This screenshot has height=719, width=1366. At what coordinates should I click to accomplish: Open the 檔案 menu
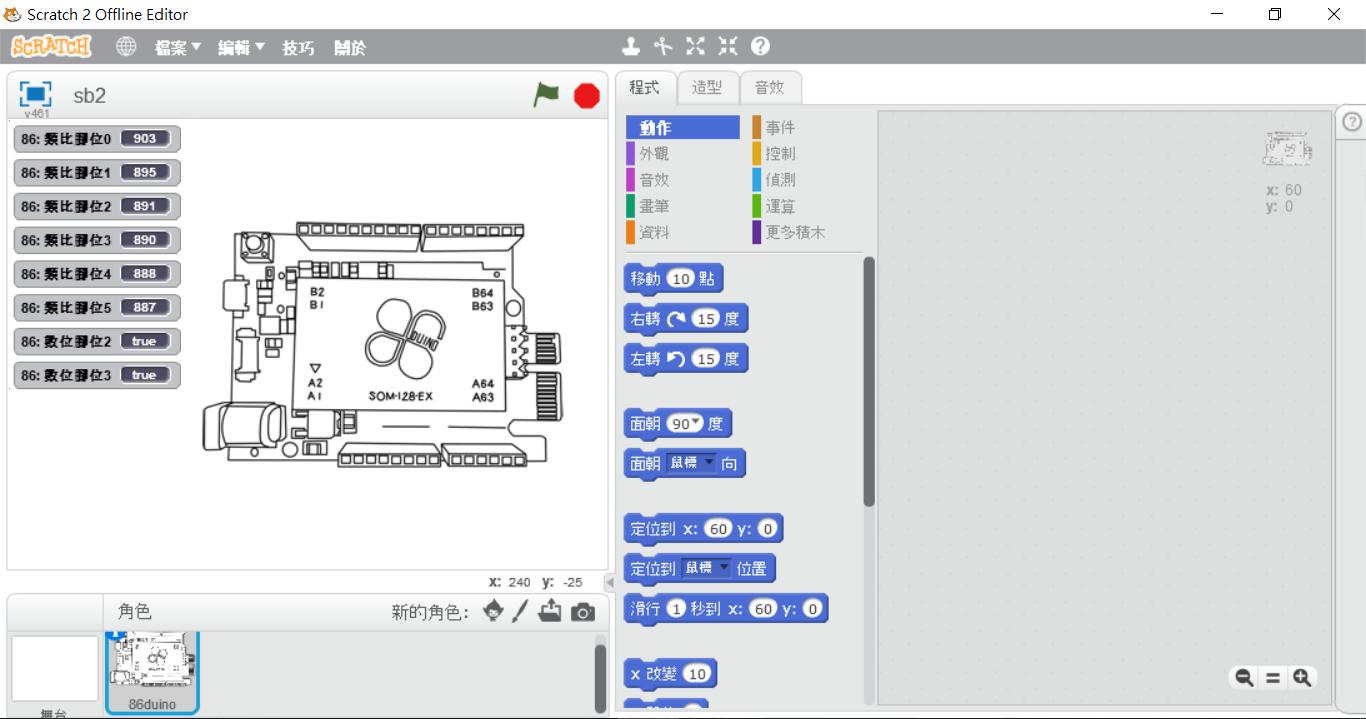pyautogui.click(x=177, y=47)
